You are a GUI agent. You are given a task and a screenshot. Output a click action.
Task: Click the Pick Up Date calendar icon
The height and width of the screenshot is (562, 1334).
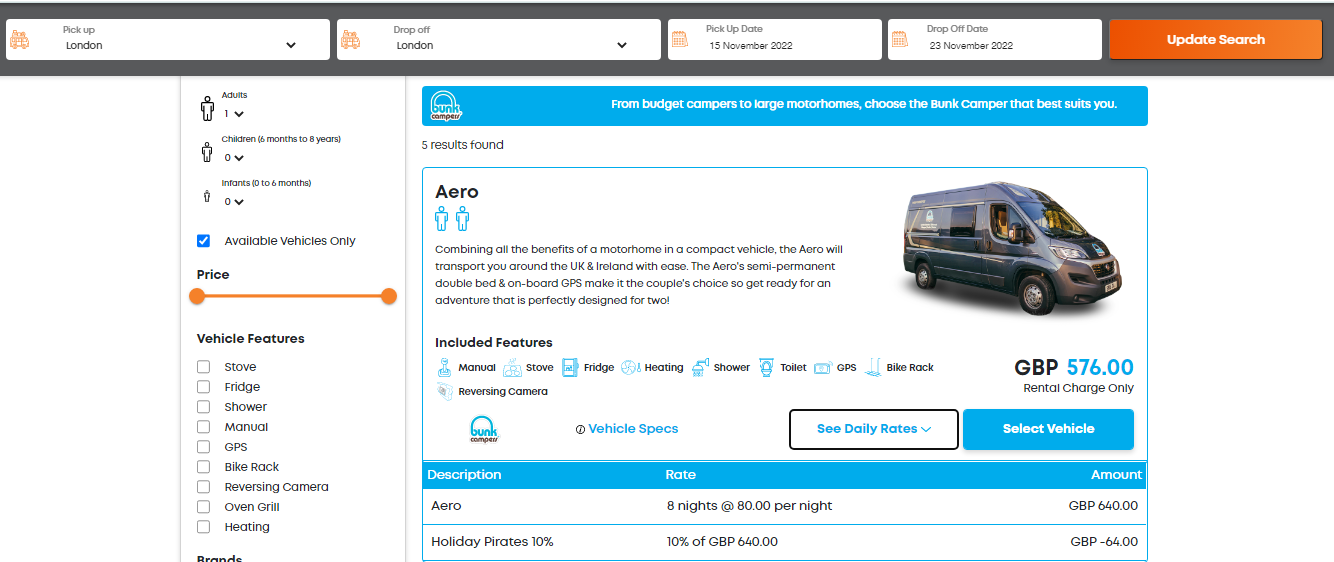click(x=680, y=40)
